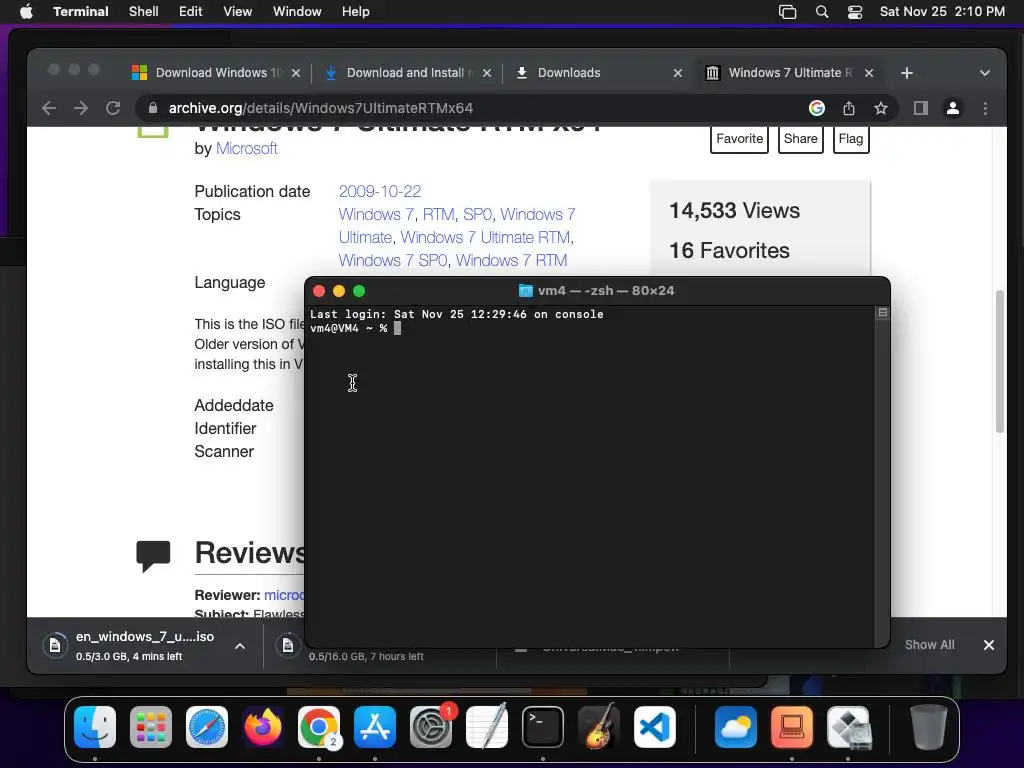The height and width of the screenshot is (768, 1024).
Task: Open the Microsoft author link
Action: pos(247,149)
